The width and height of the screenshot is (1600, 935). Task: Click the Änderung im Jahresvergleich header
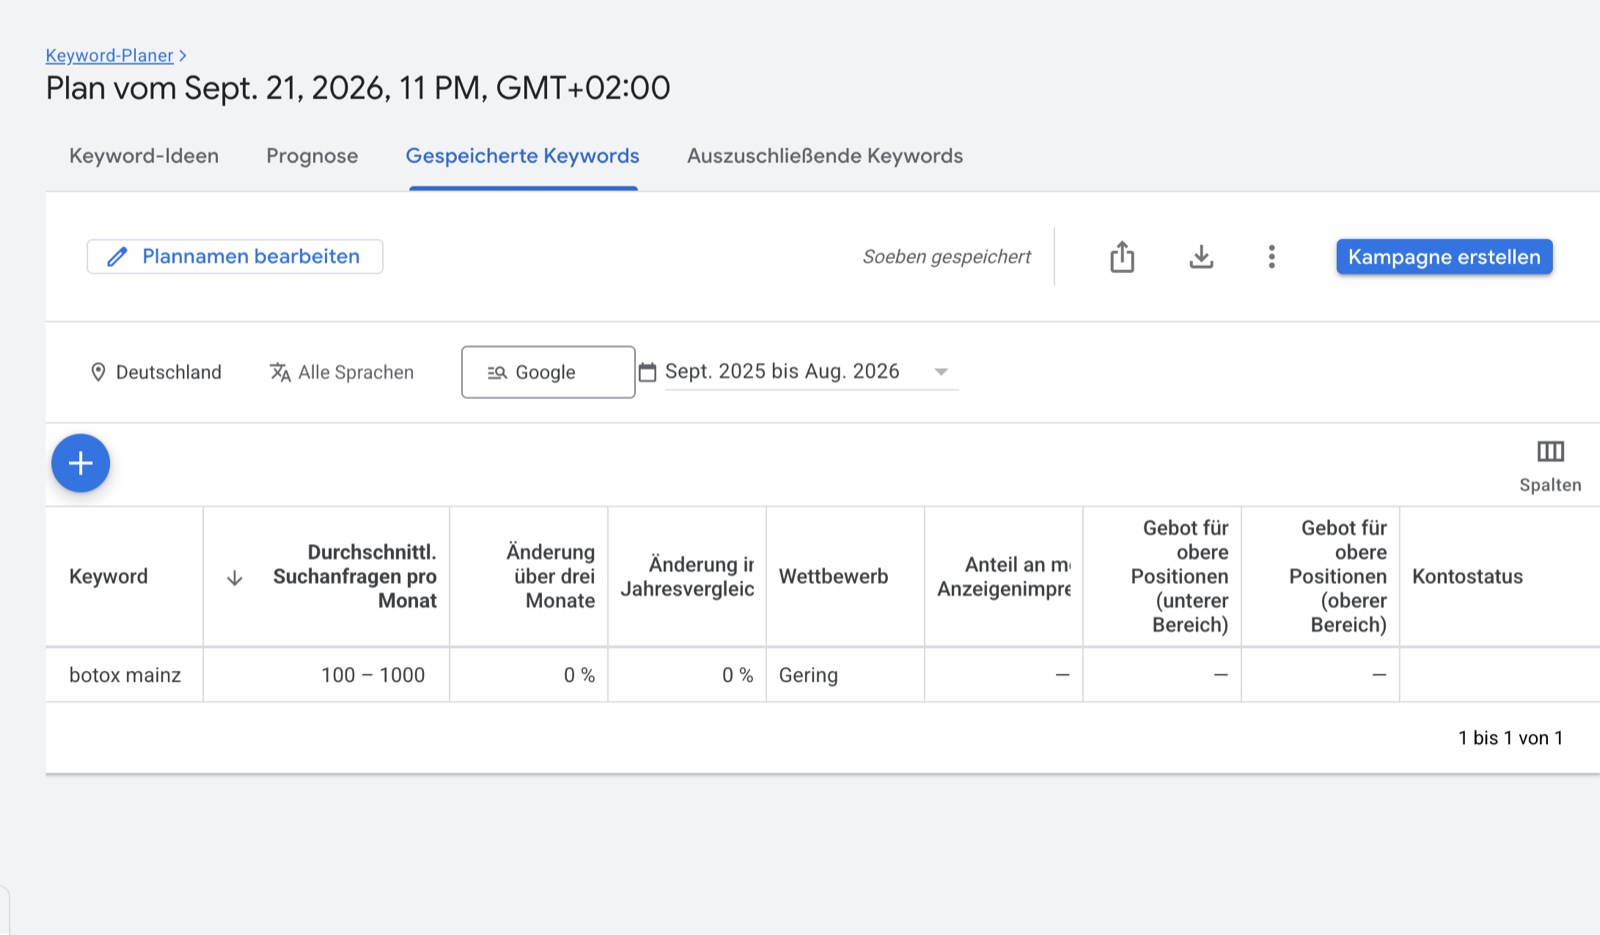688,577
